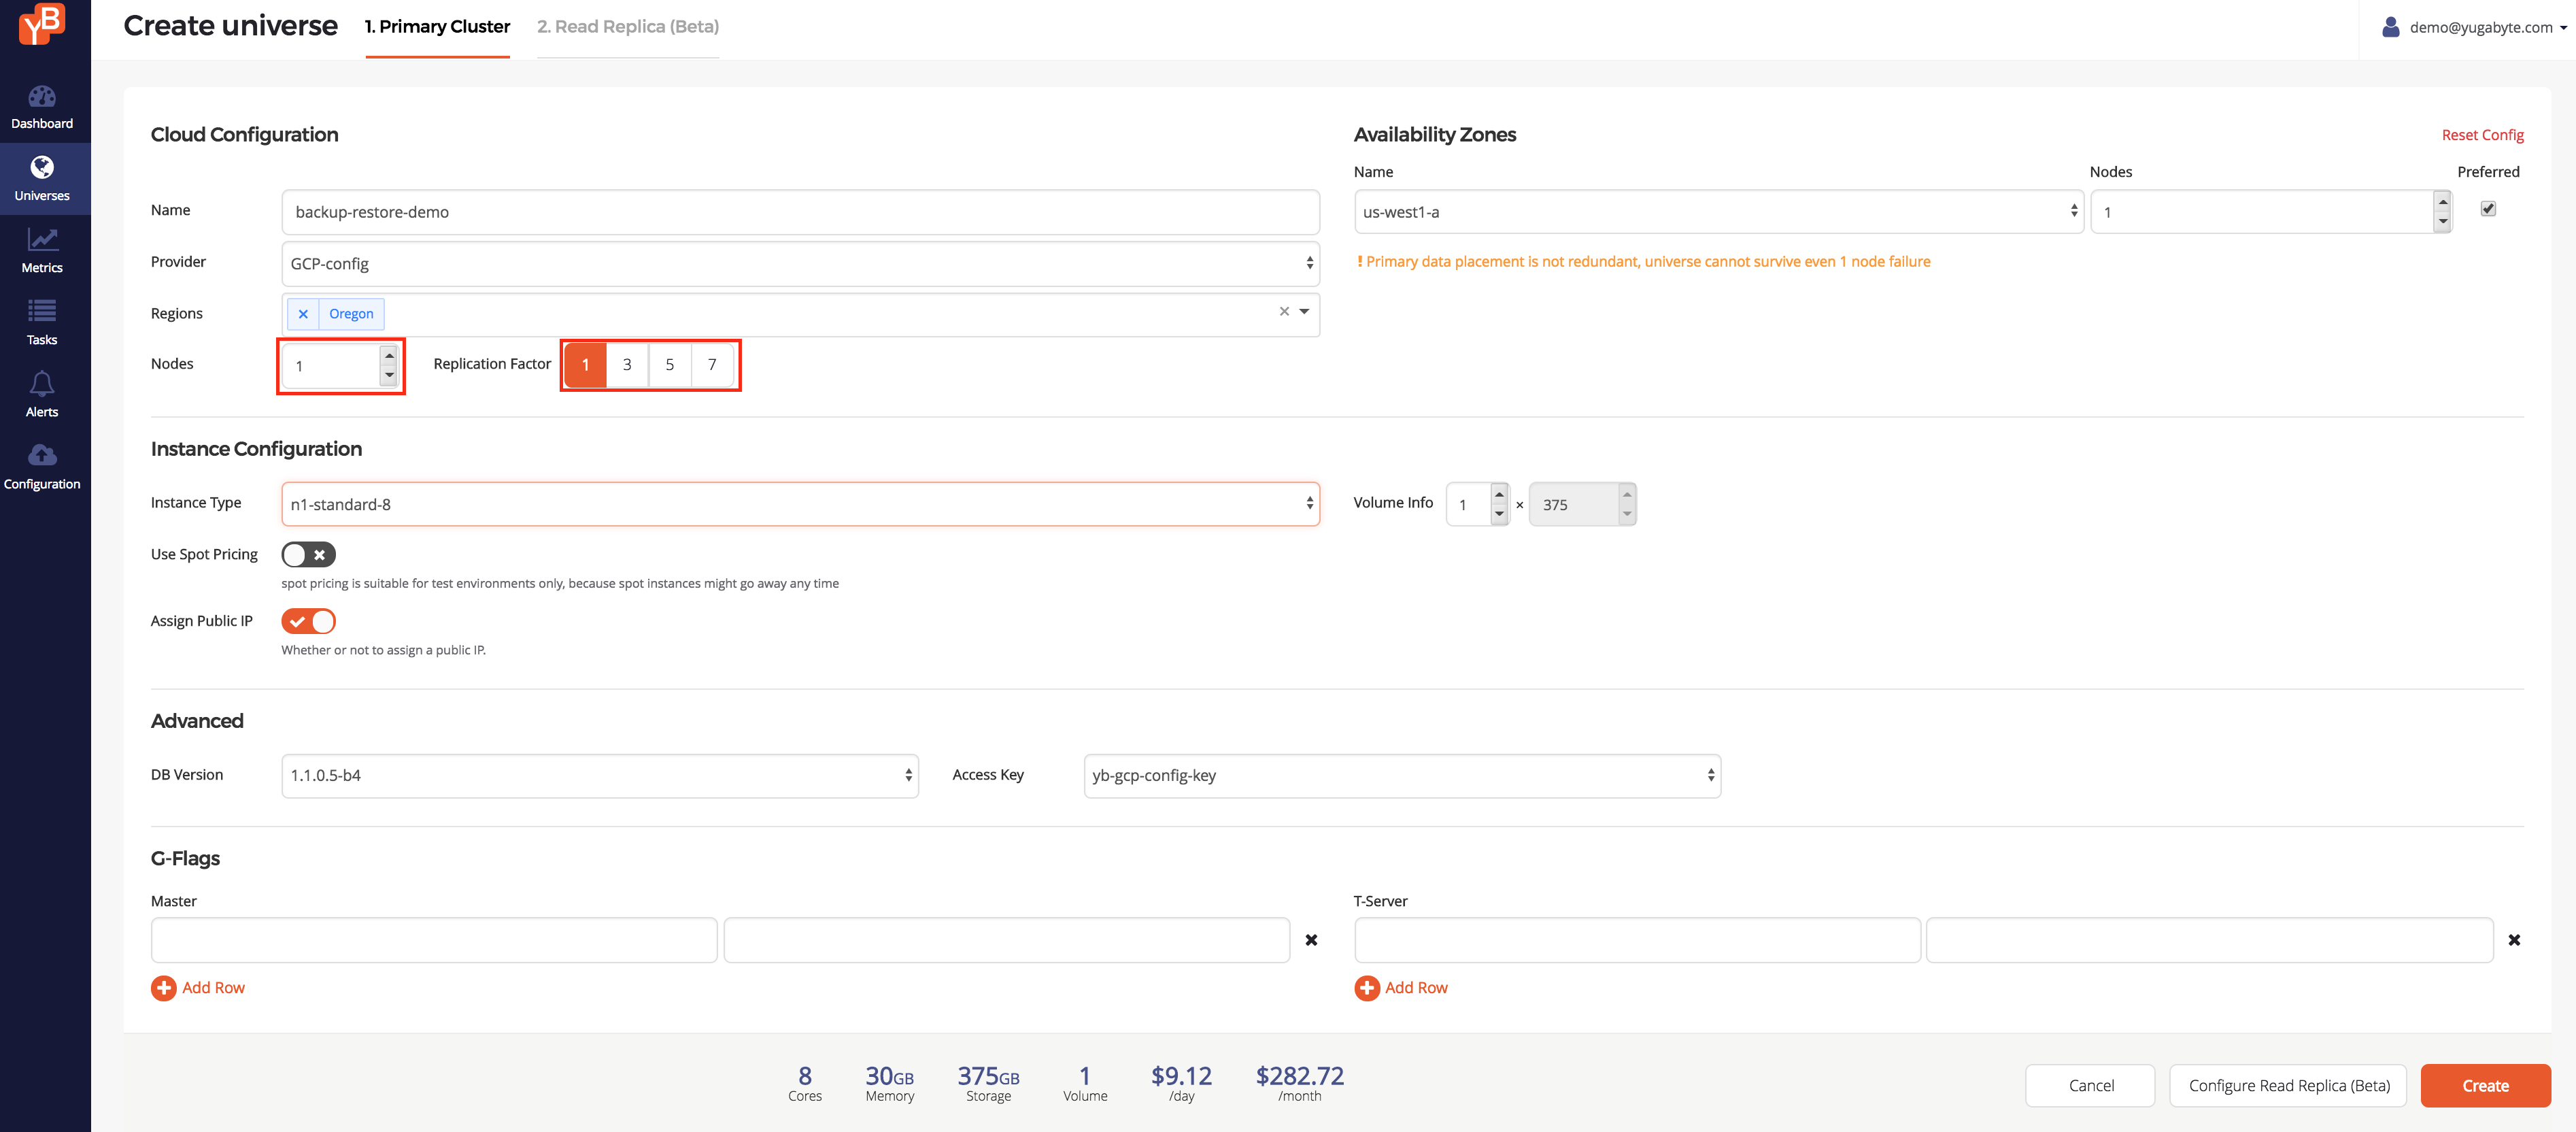Increment Cloud Configuration Nodes count
The width and height of the screenshot is (2576, 1132).
pyautogui.click(x=389, y=356)
